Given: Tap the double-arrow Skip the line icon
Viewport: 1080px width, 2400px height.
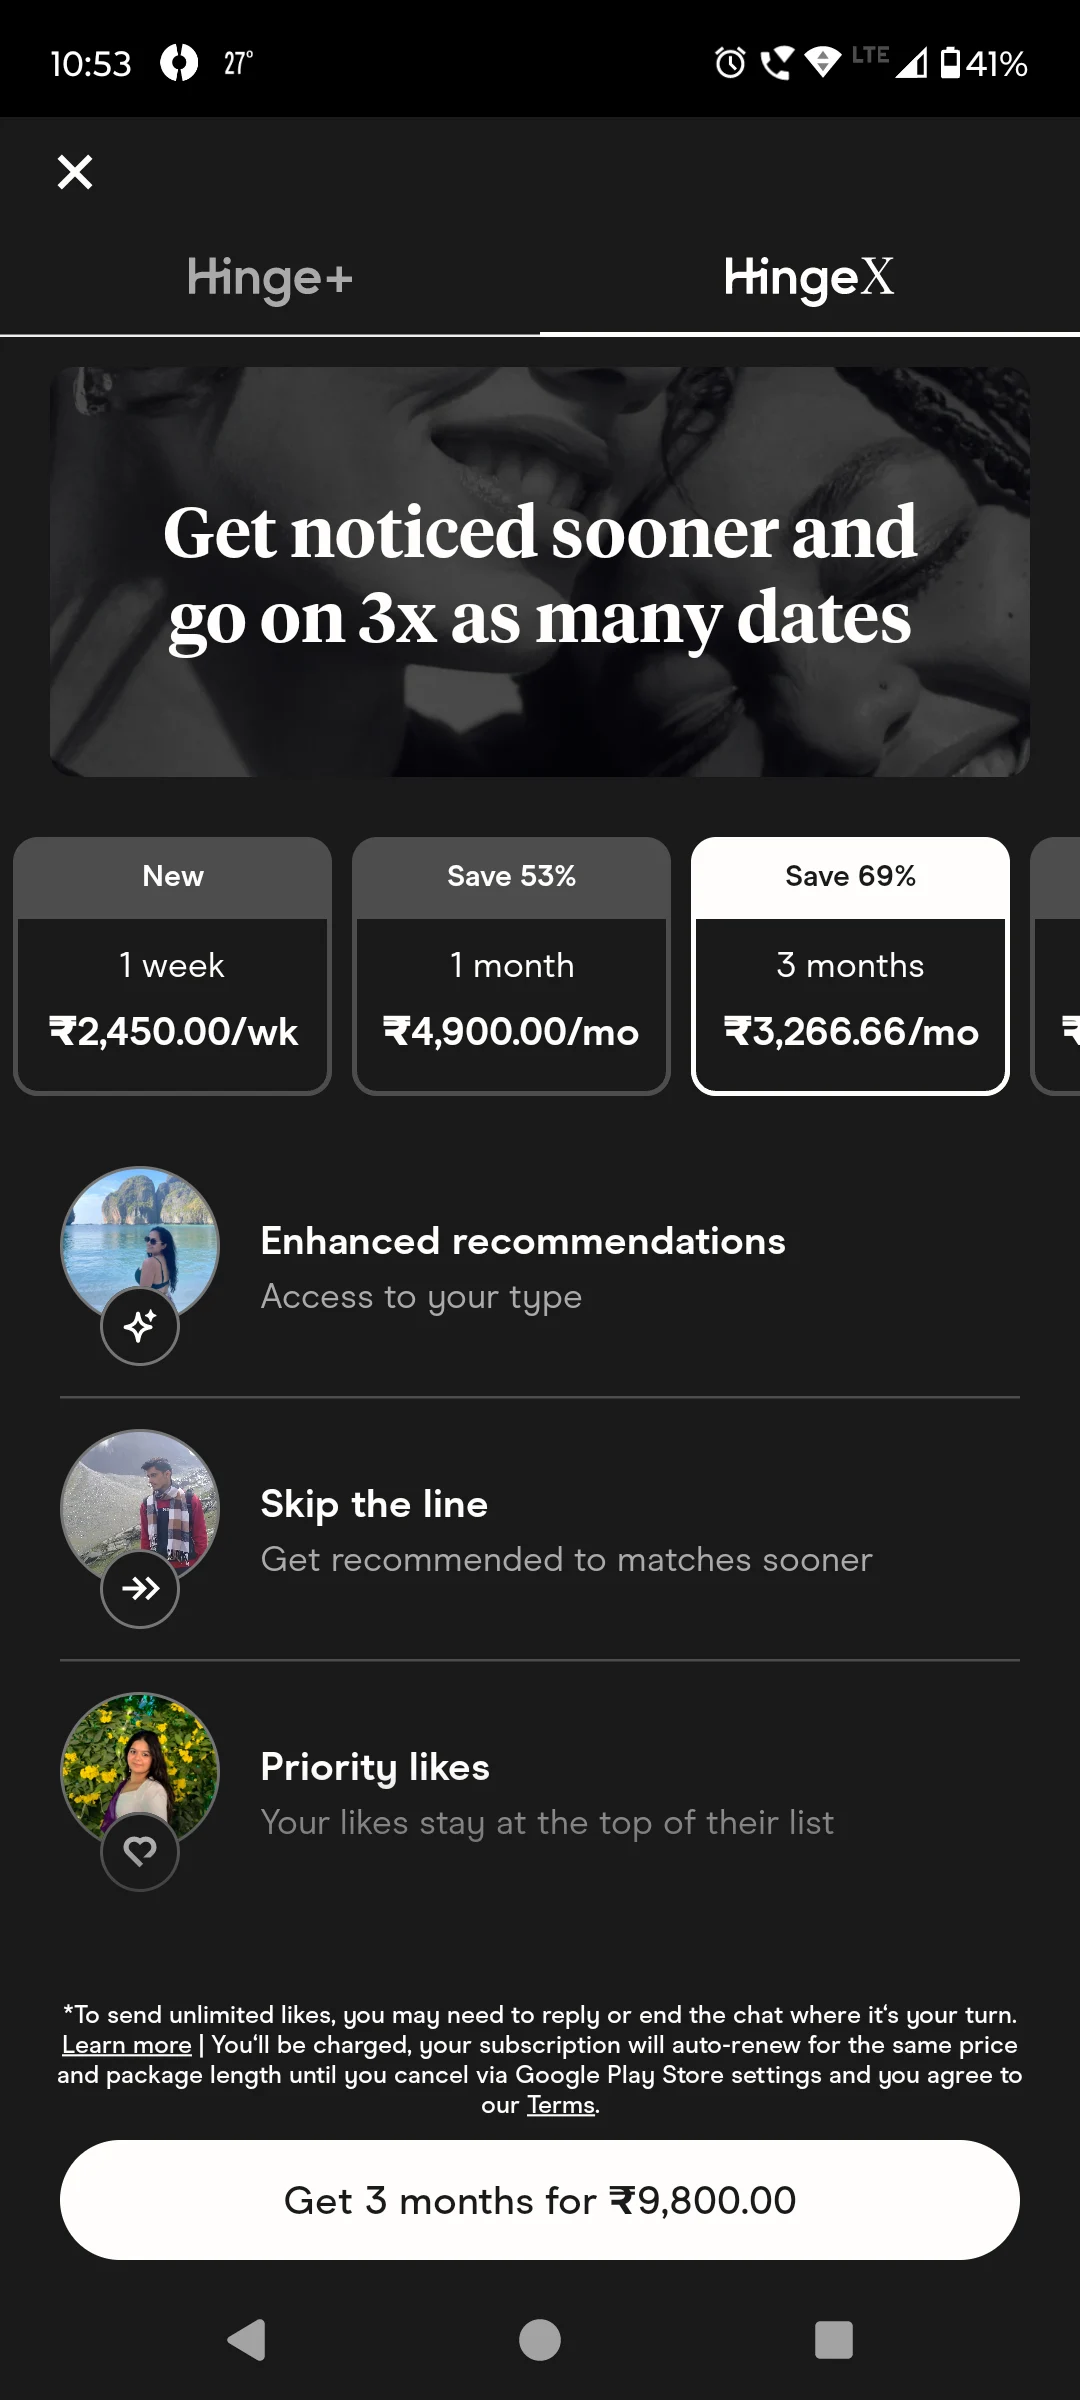Looking at the screenshot, I should (140, 1589).
